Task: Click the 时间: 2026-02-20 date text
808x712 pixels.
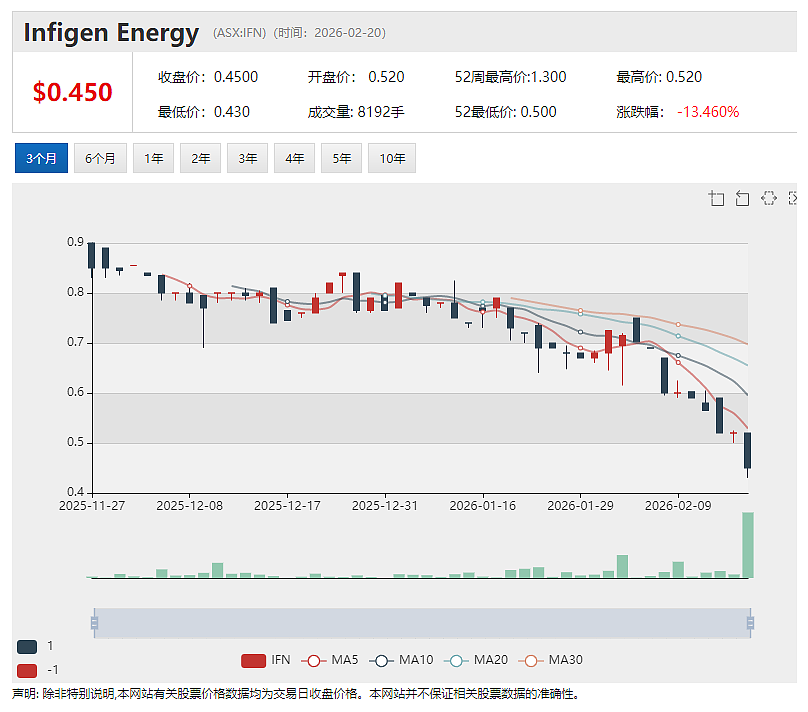Action: (x=330, y=33)
